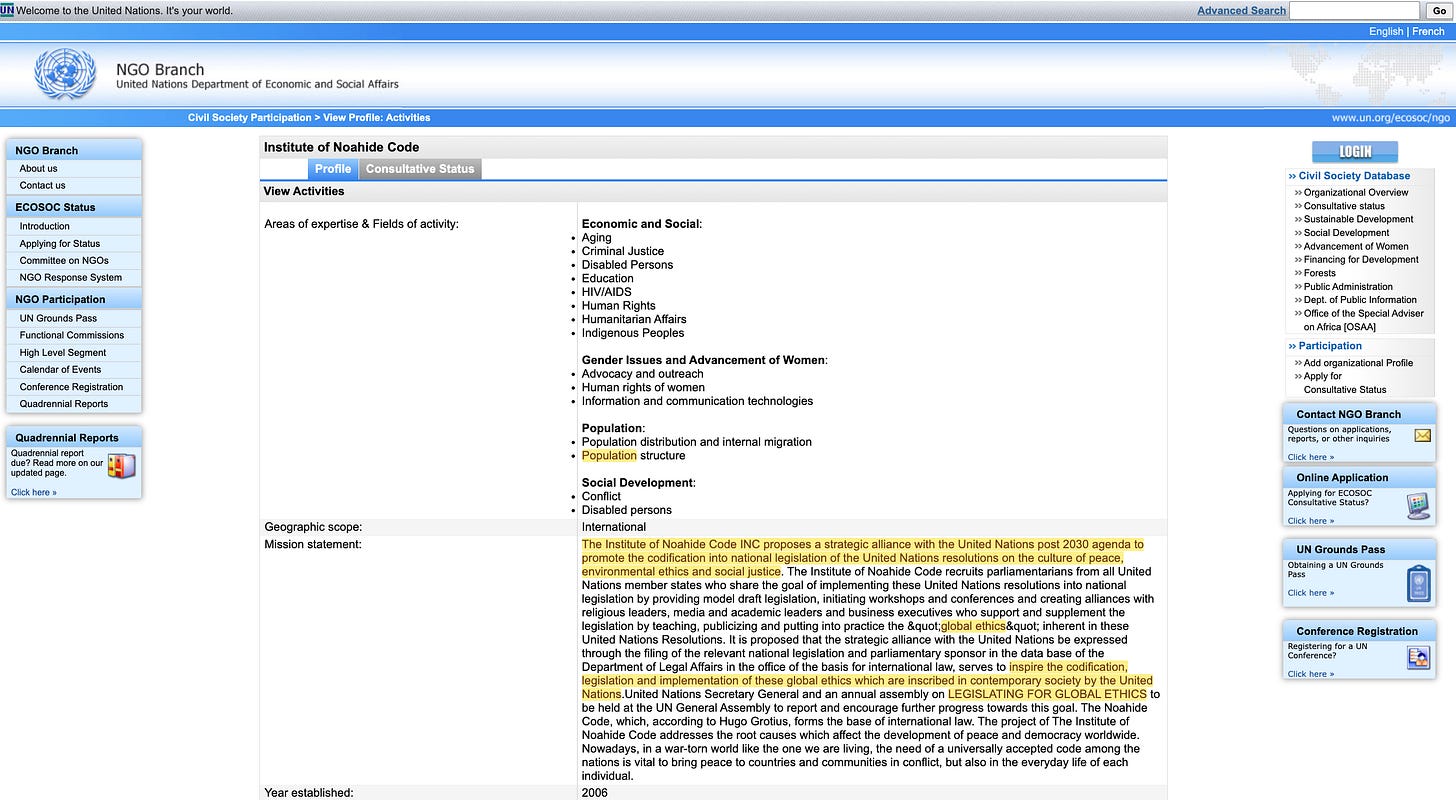Open Office of the Special Adviser link
This screenshot has width=1456, height=800.
1364,320
